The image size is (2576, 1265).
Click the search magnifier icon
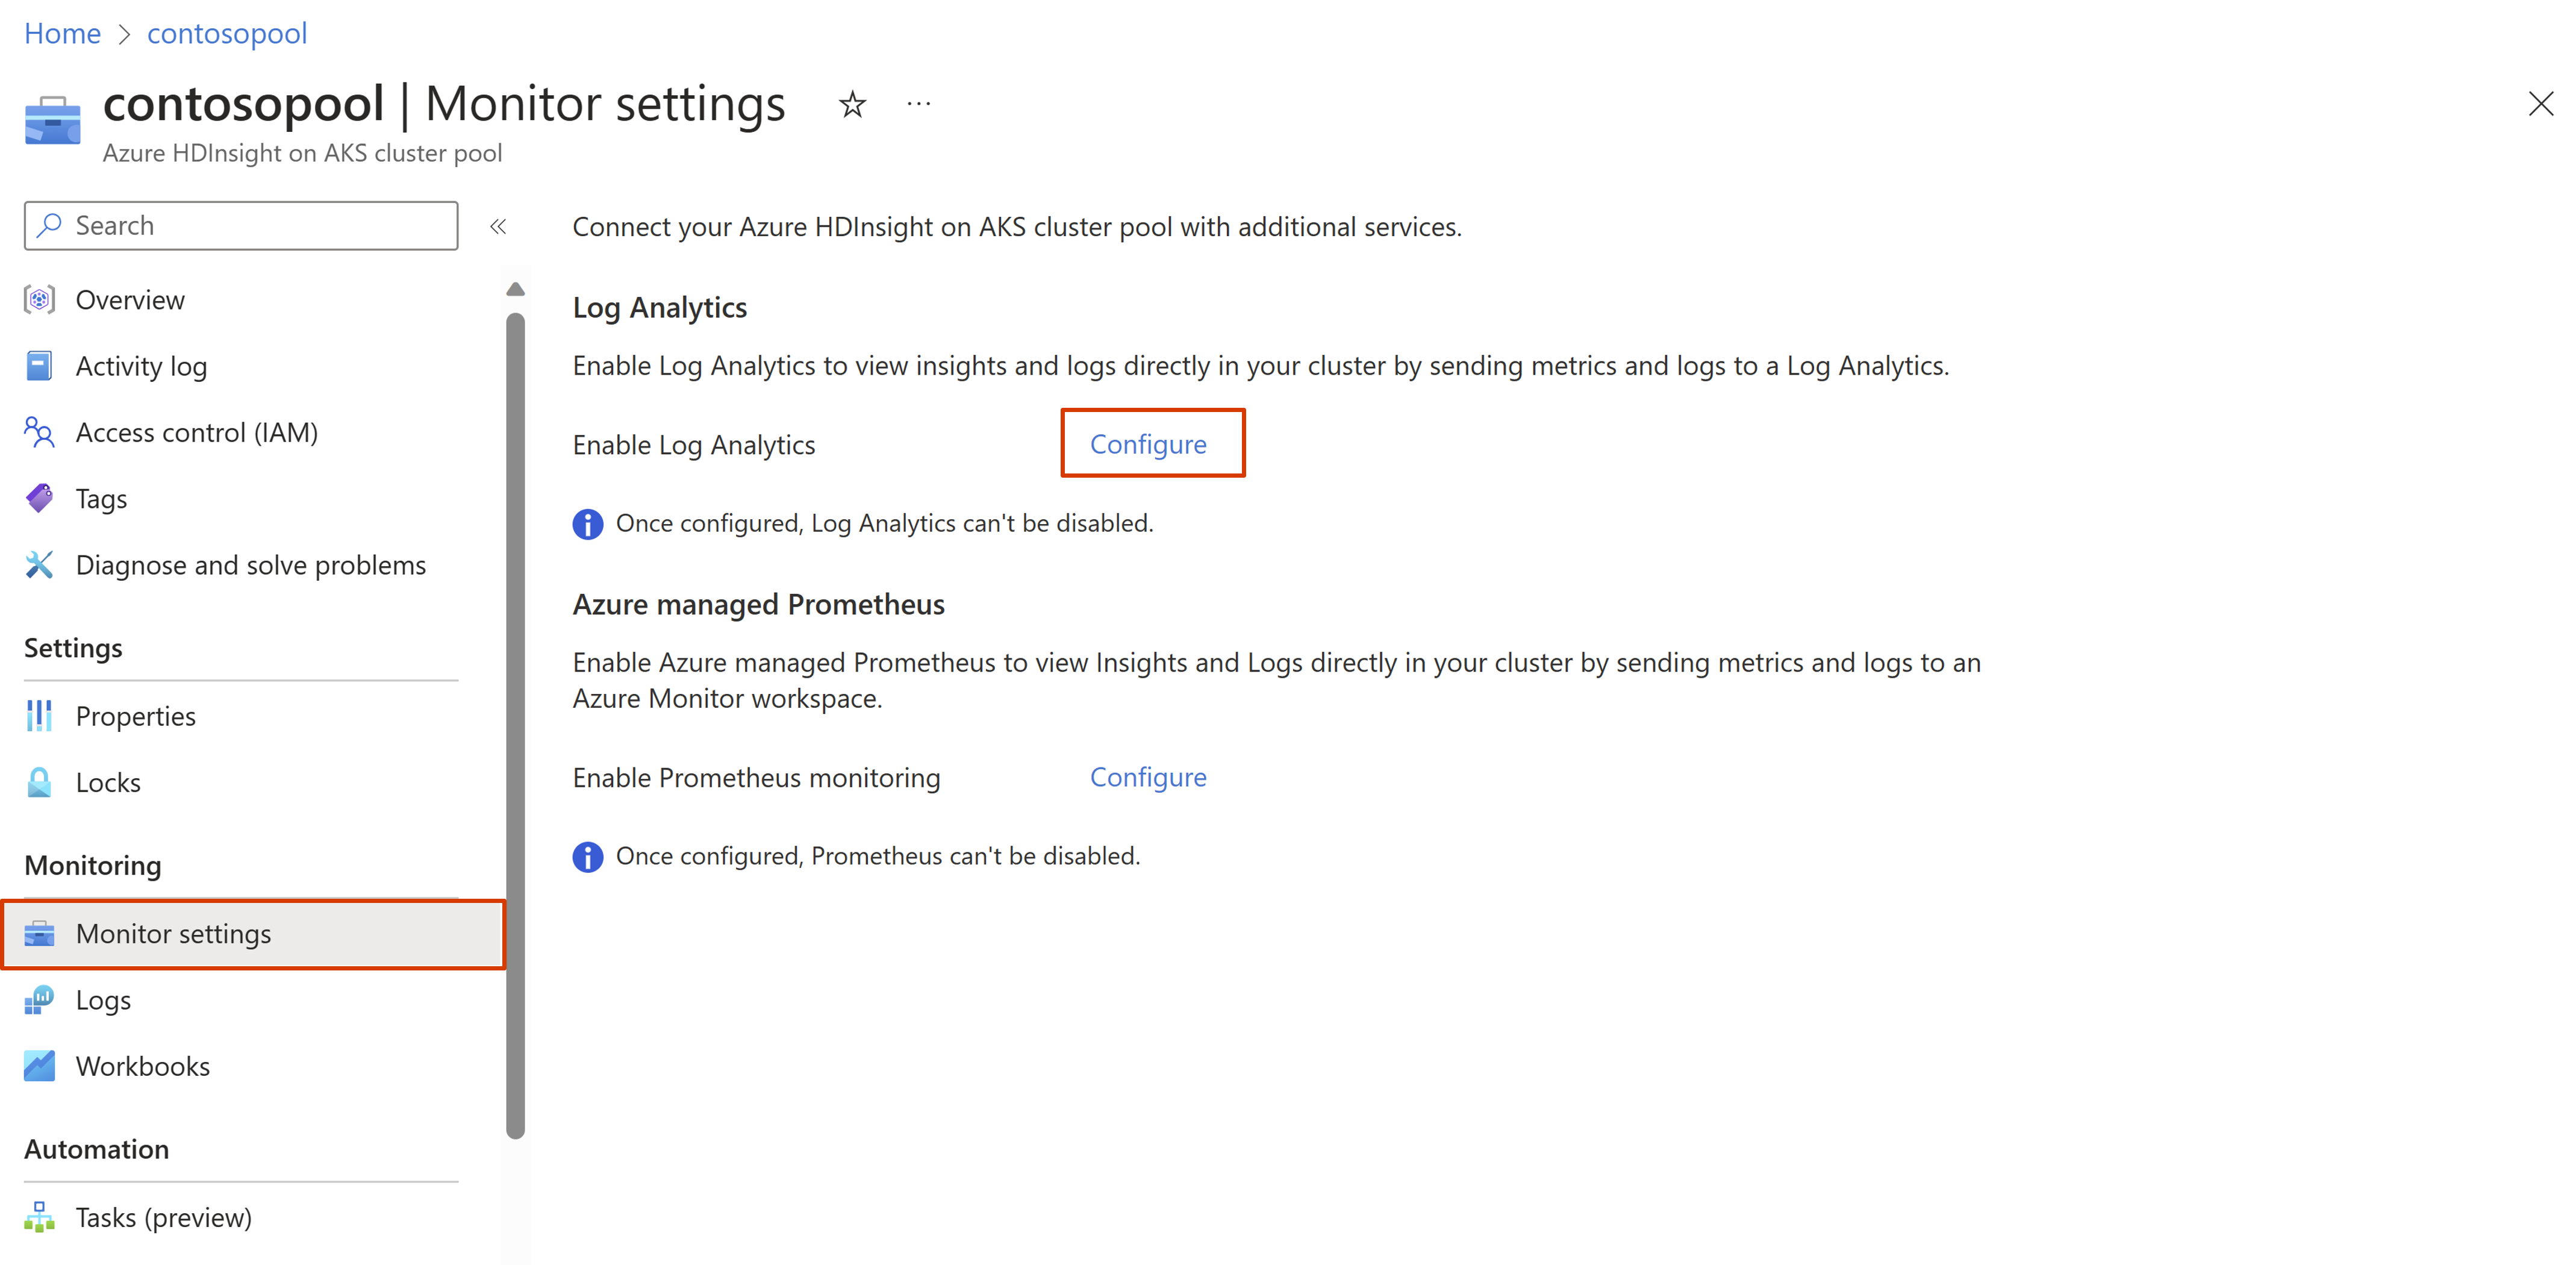coord(50,225)
